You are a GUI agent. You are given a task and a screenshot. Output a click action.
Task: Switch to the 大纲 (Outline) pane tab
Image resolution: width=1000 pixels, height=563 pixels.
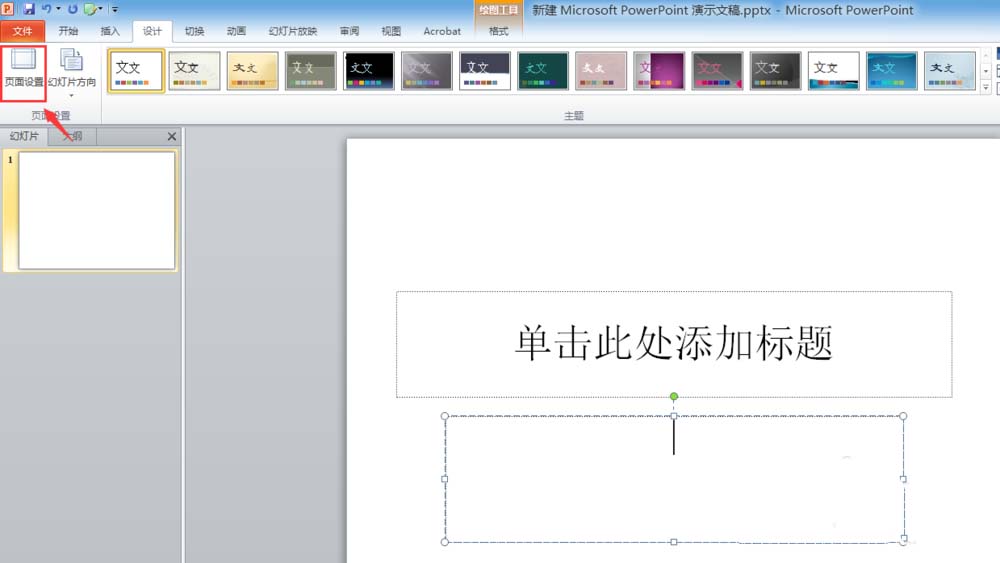[x=73, y=136]
